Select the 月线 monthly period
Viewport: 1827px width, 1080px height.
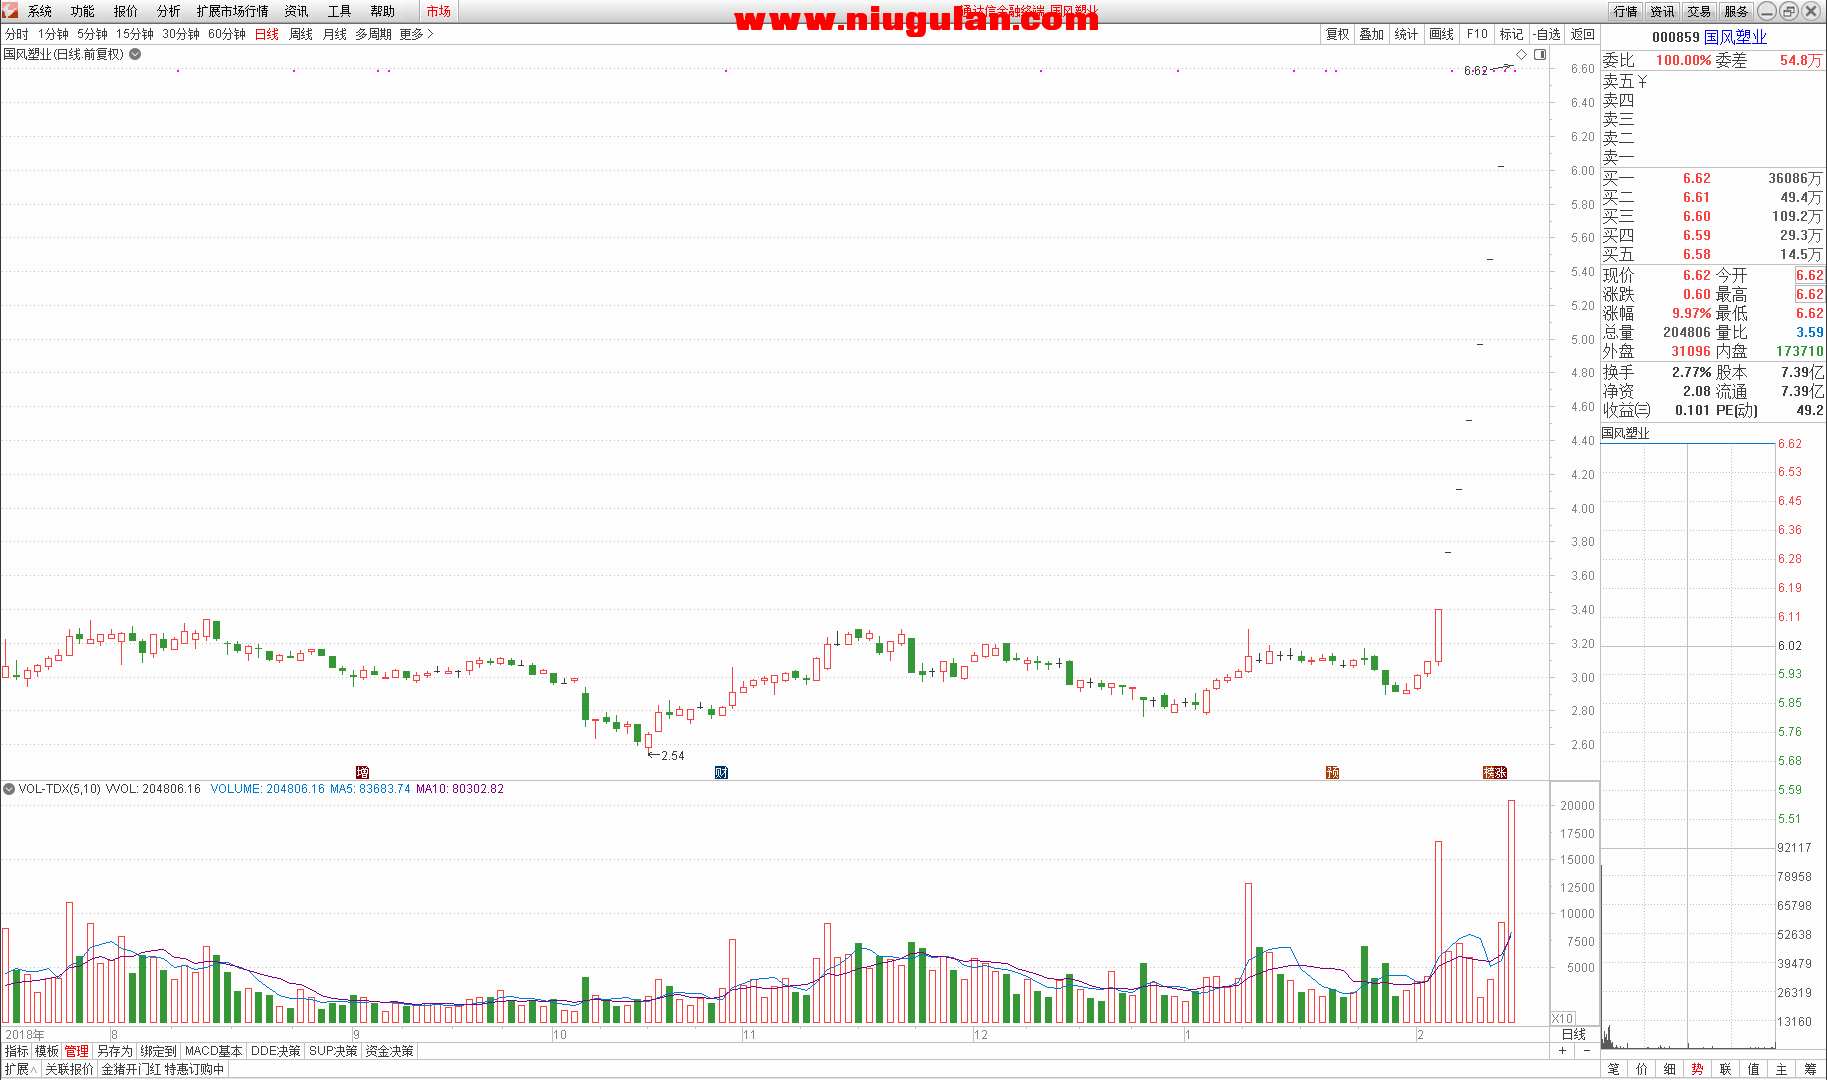[335, 34]
